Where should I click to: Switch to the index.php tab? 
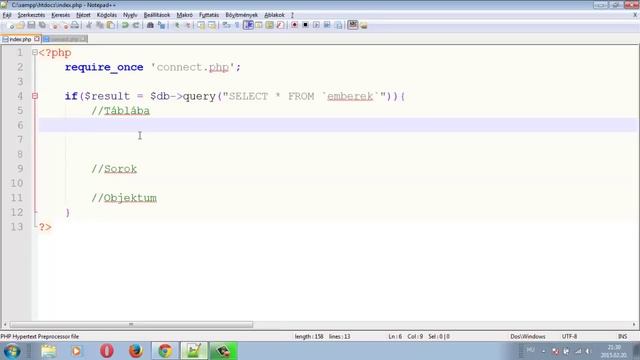20,39
